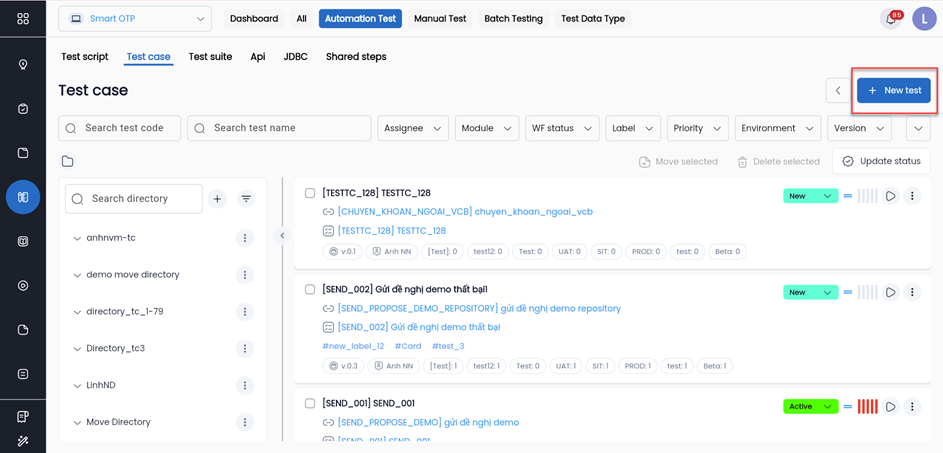Switch to the Test suite tab
This screenshot has height=453, width=943.
tap(210, 57)
